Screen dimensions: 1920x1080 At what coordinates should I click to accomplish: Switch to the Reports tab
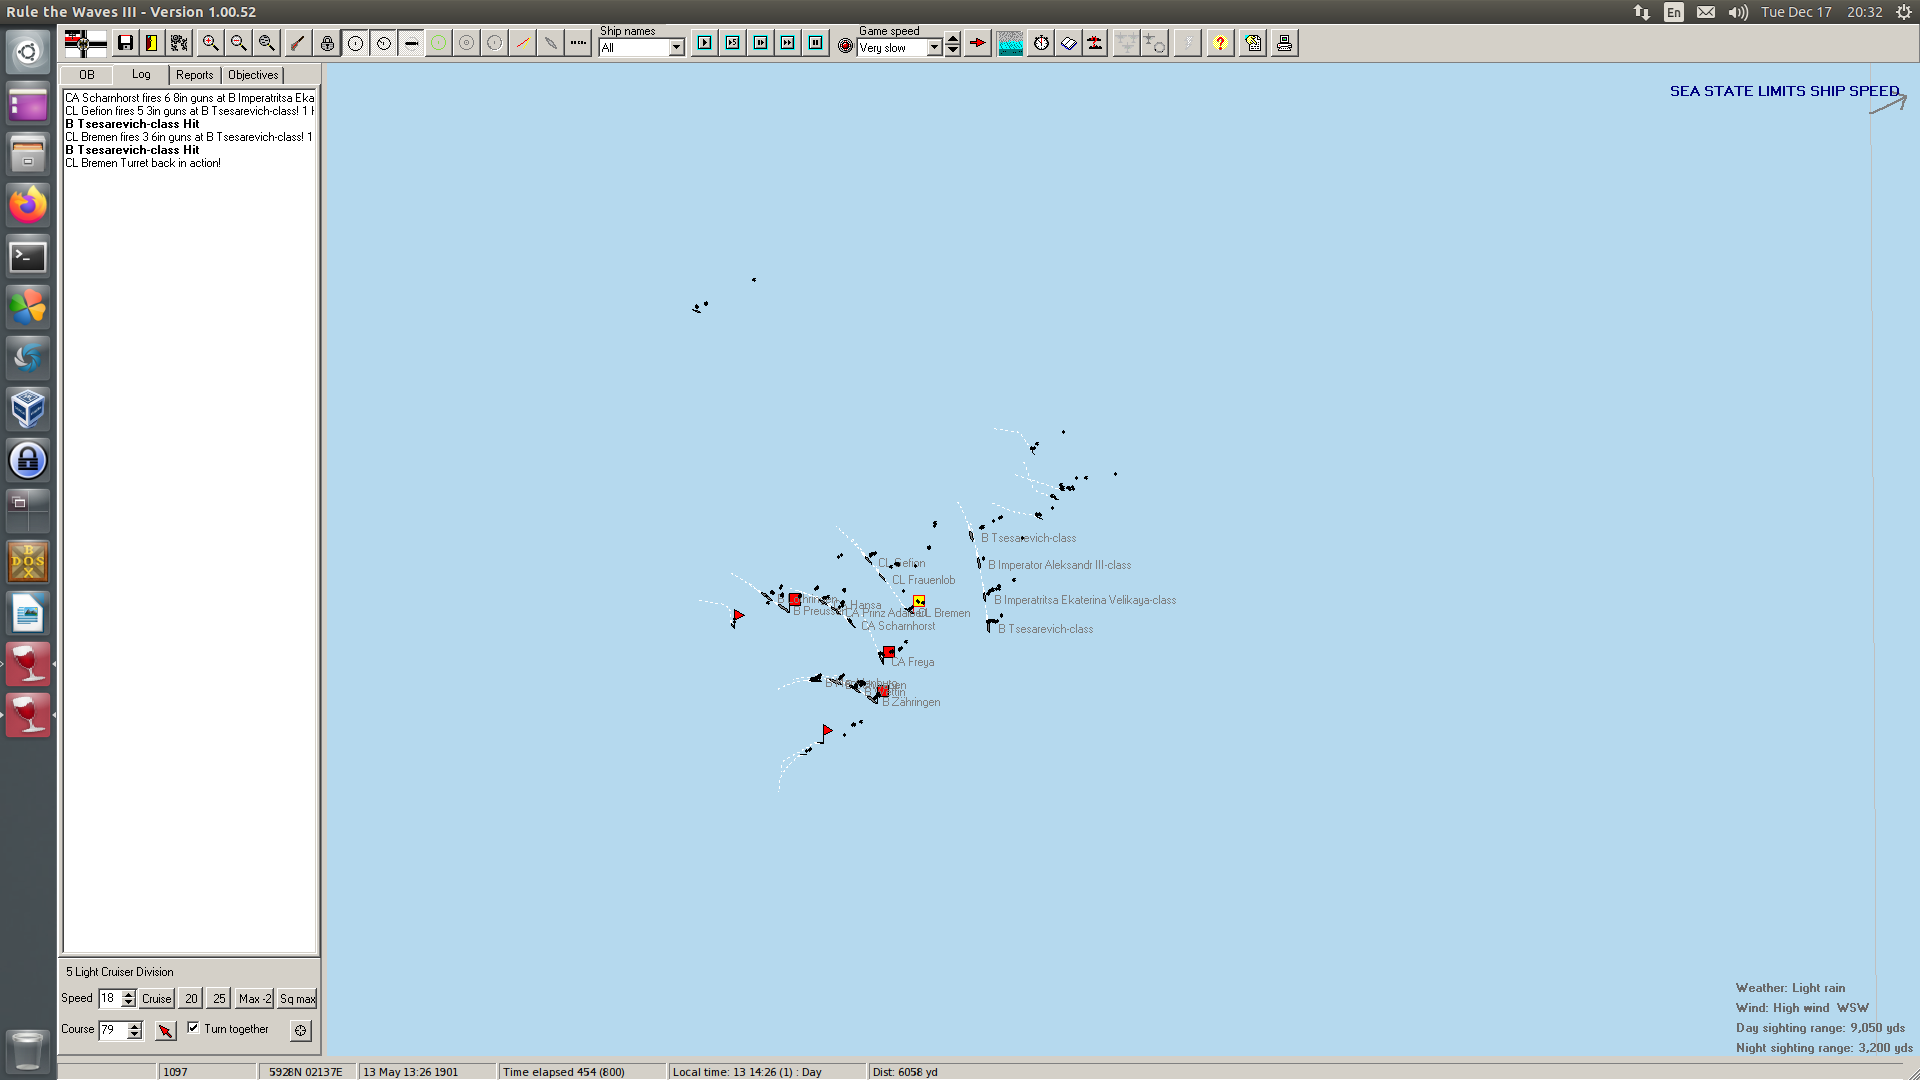pos(194,75)
